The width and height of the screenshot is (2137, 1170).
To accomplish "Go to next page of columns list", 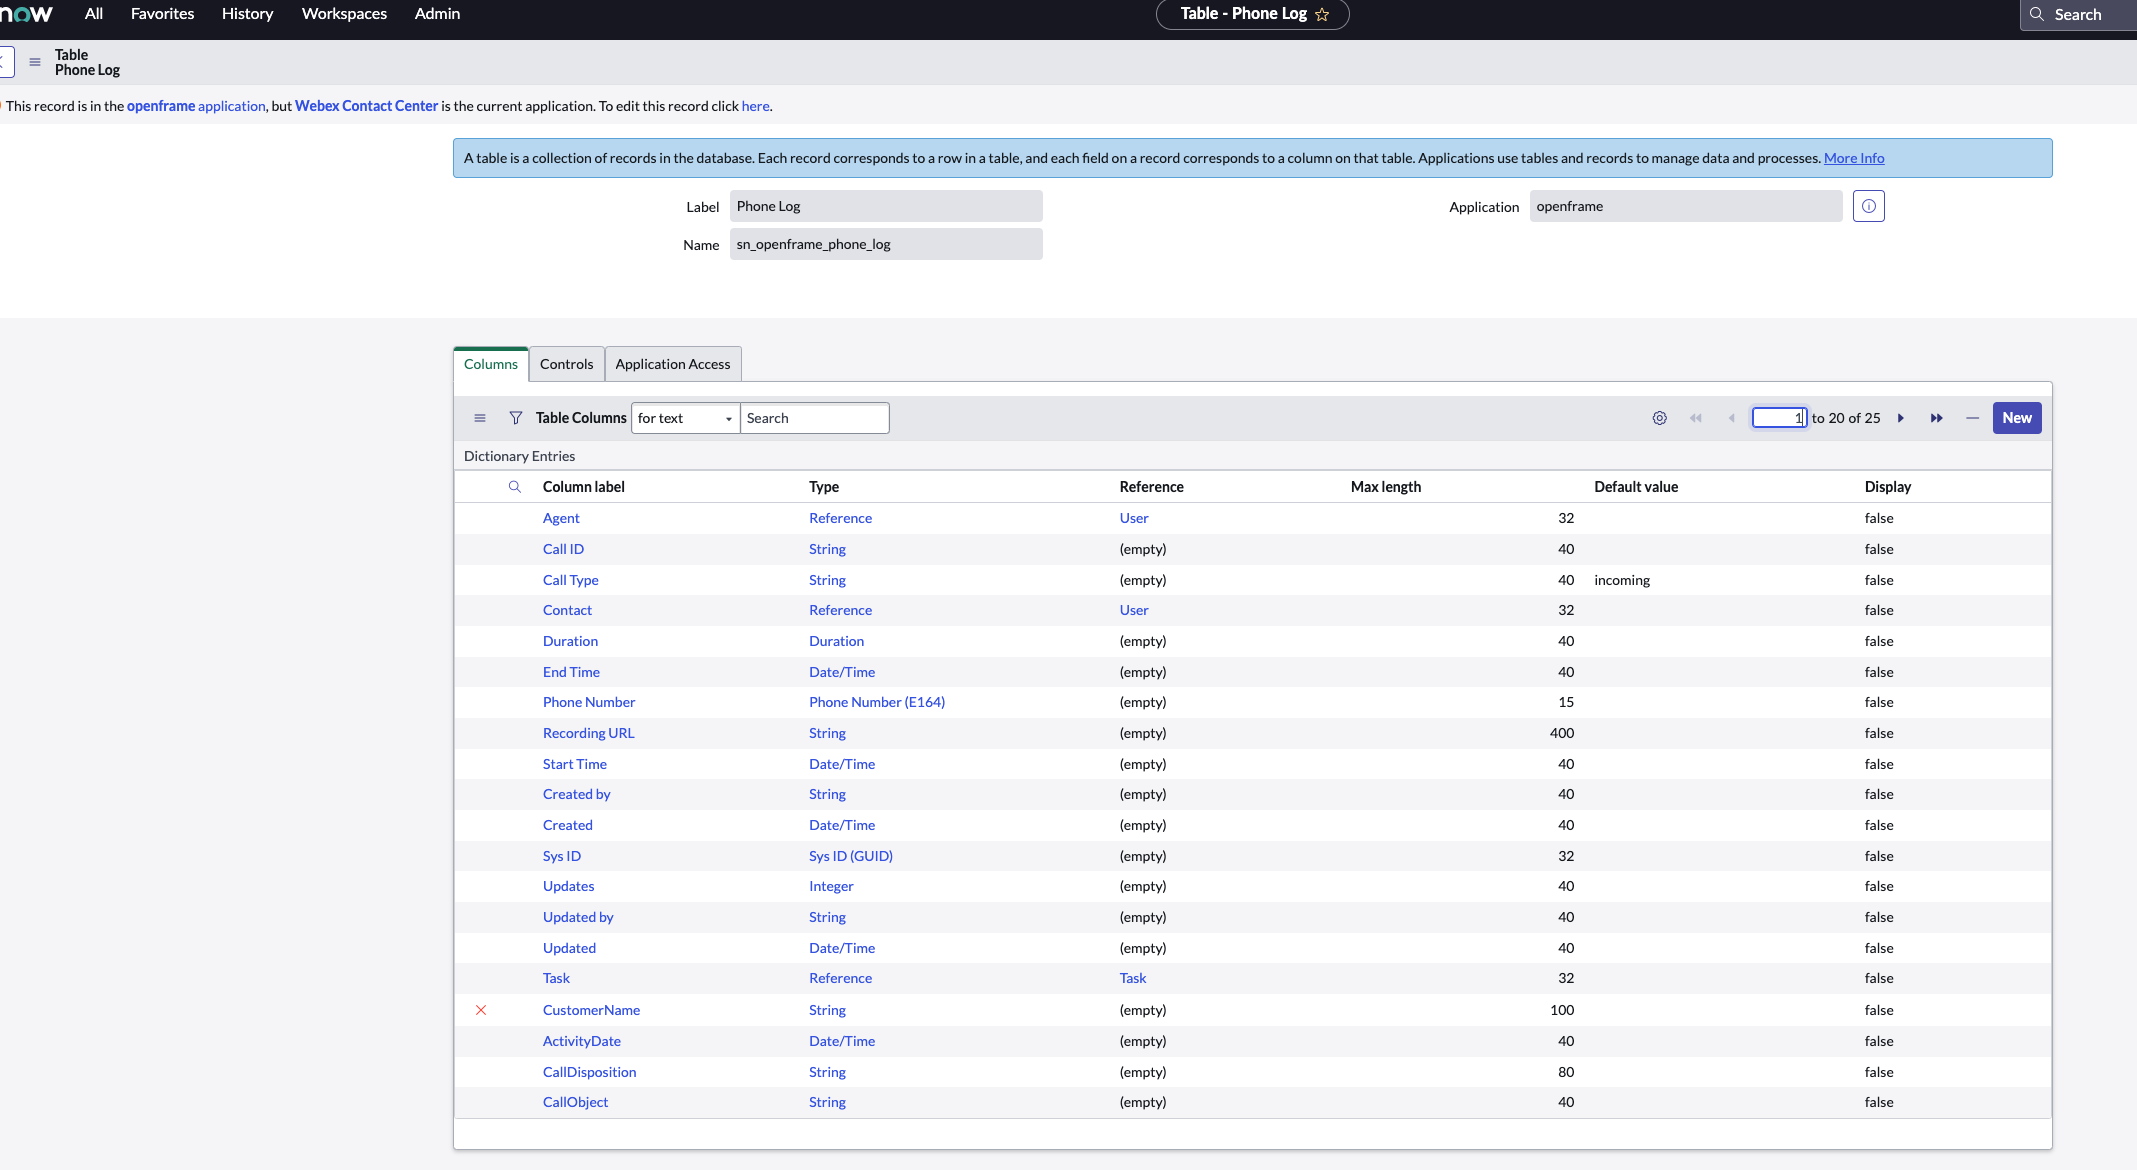I will 1901,418.
